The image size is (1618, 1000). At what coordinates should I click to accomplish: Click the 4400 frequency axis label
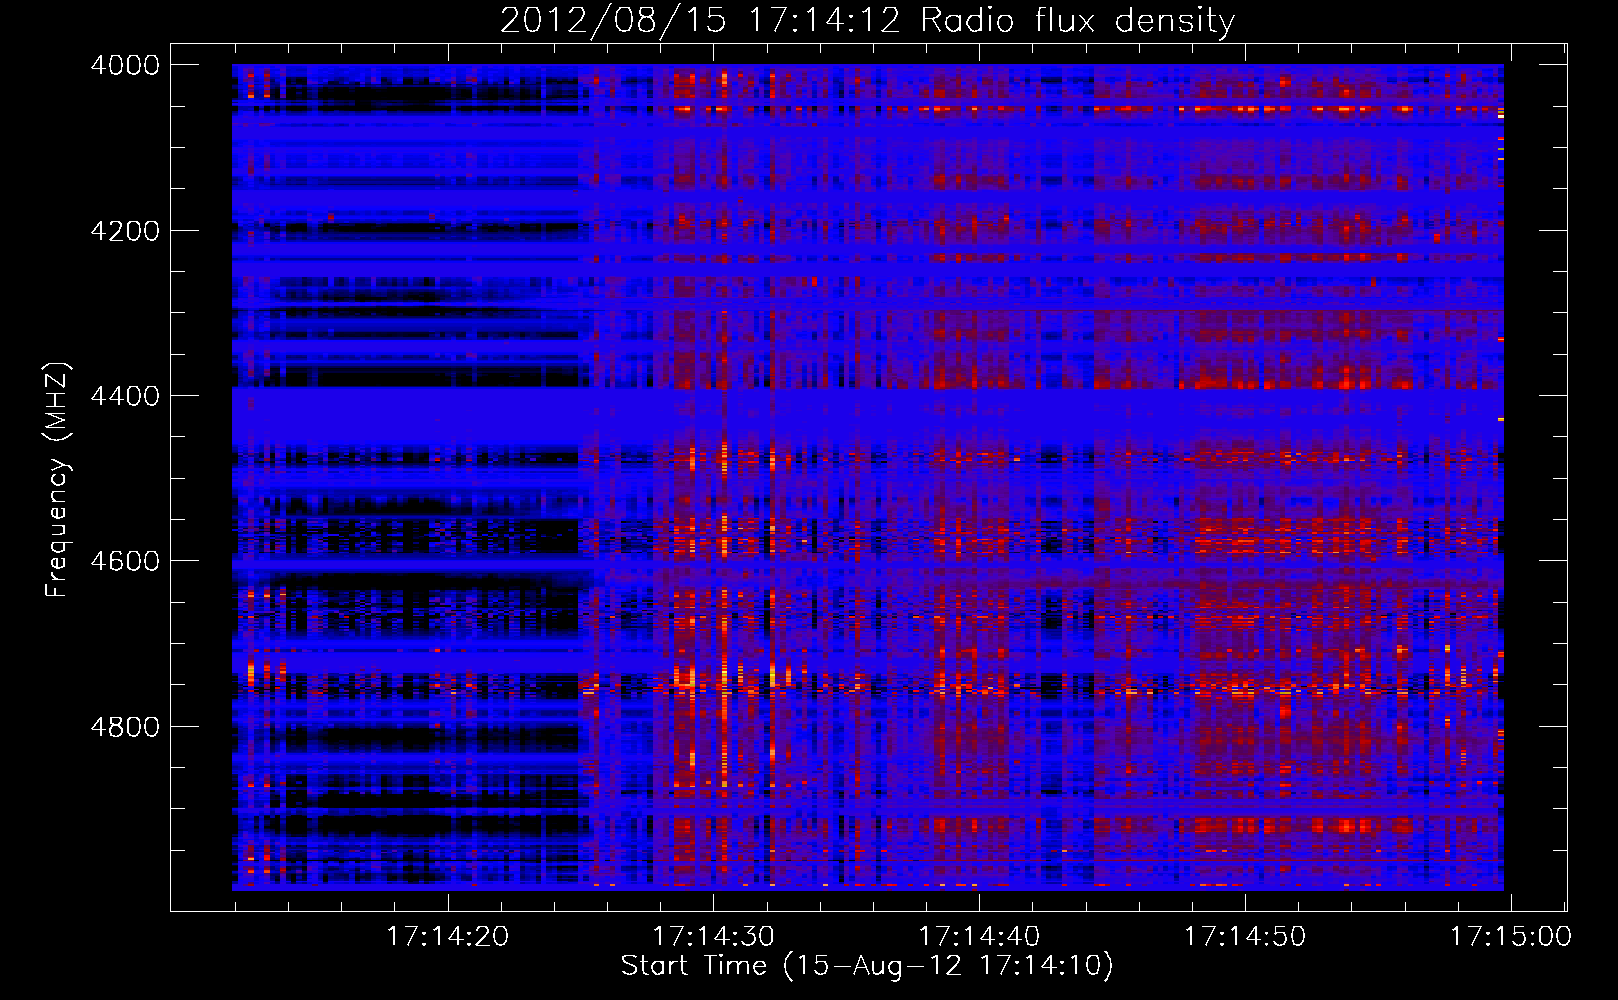[125, 396]
